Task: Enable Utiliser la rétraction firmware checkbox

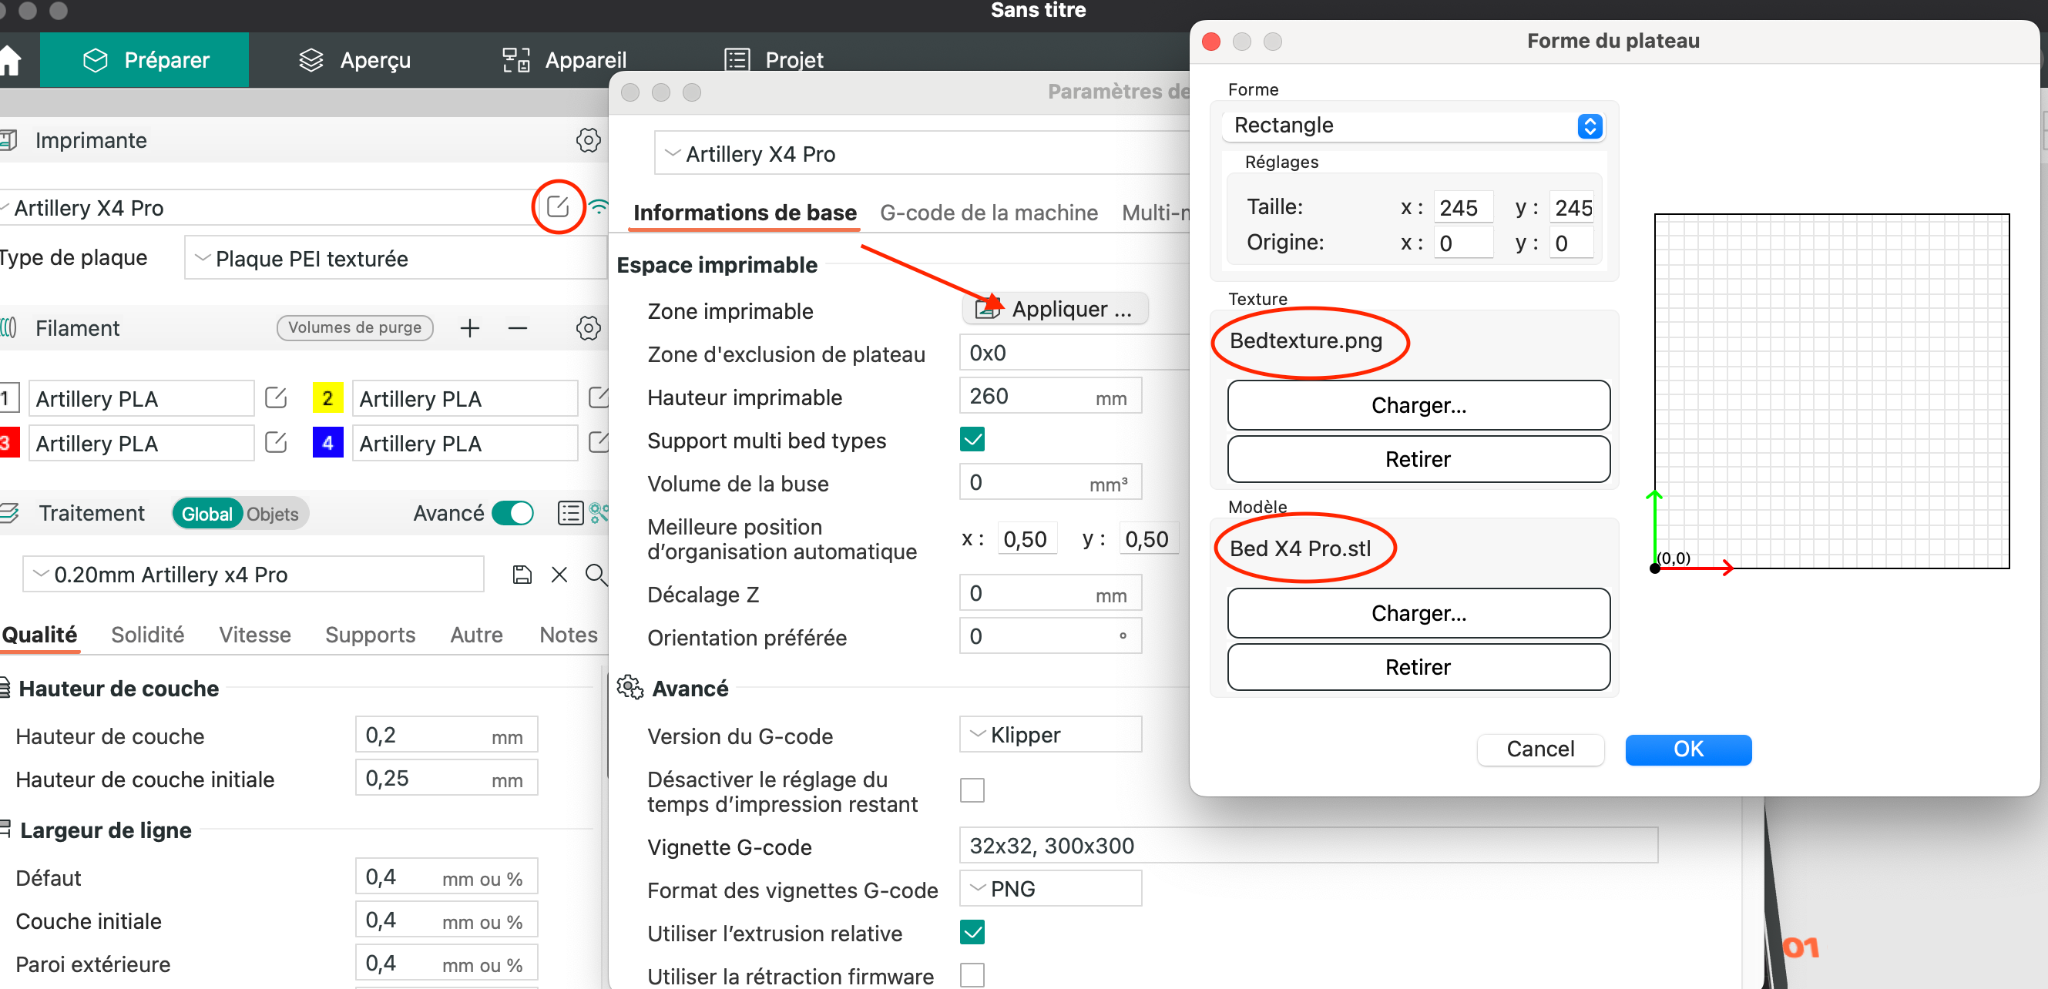Action: tap(972, 975)
